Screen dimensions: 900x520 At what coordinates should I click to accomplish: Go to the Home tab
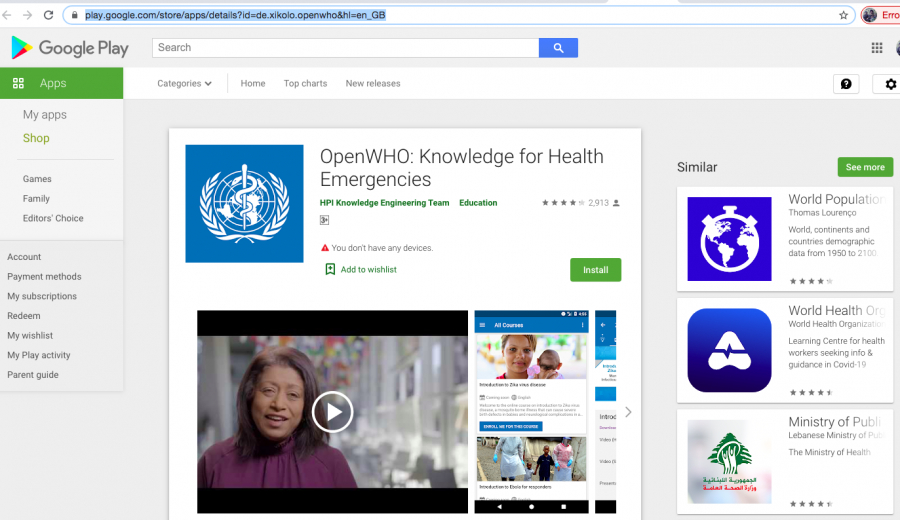tap(253, 83)
